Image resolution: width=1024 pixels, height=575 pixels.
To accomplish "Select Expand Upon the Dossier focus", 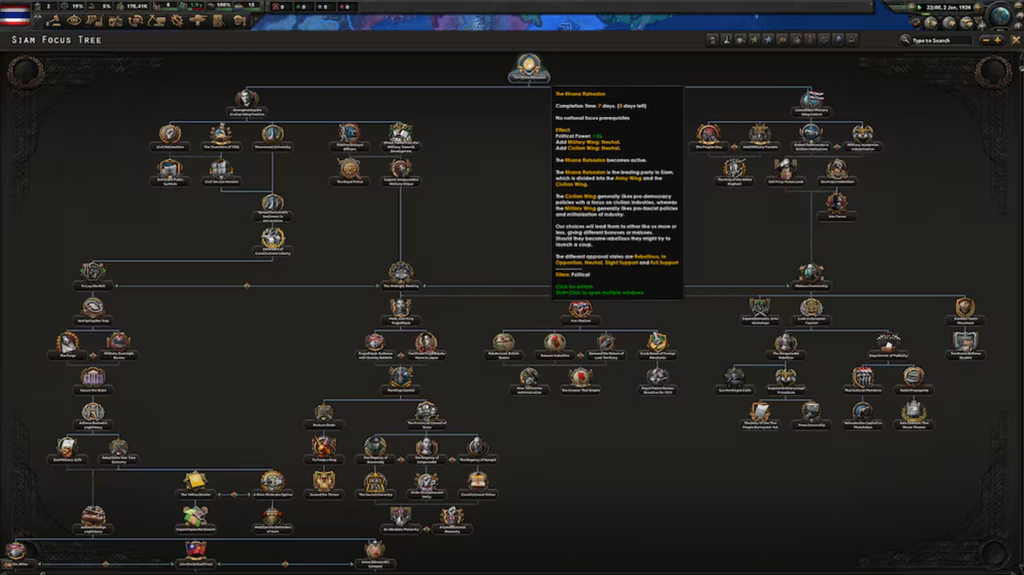I will click(195, 519).
